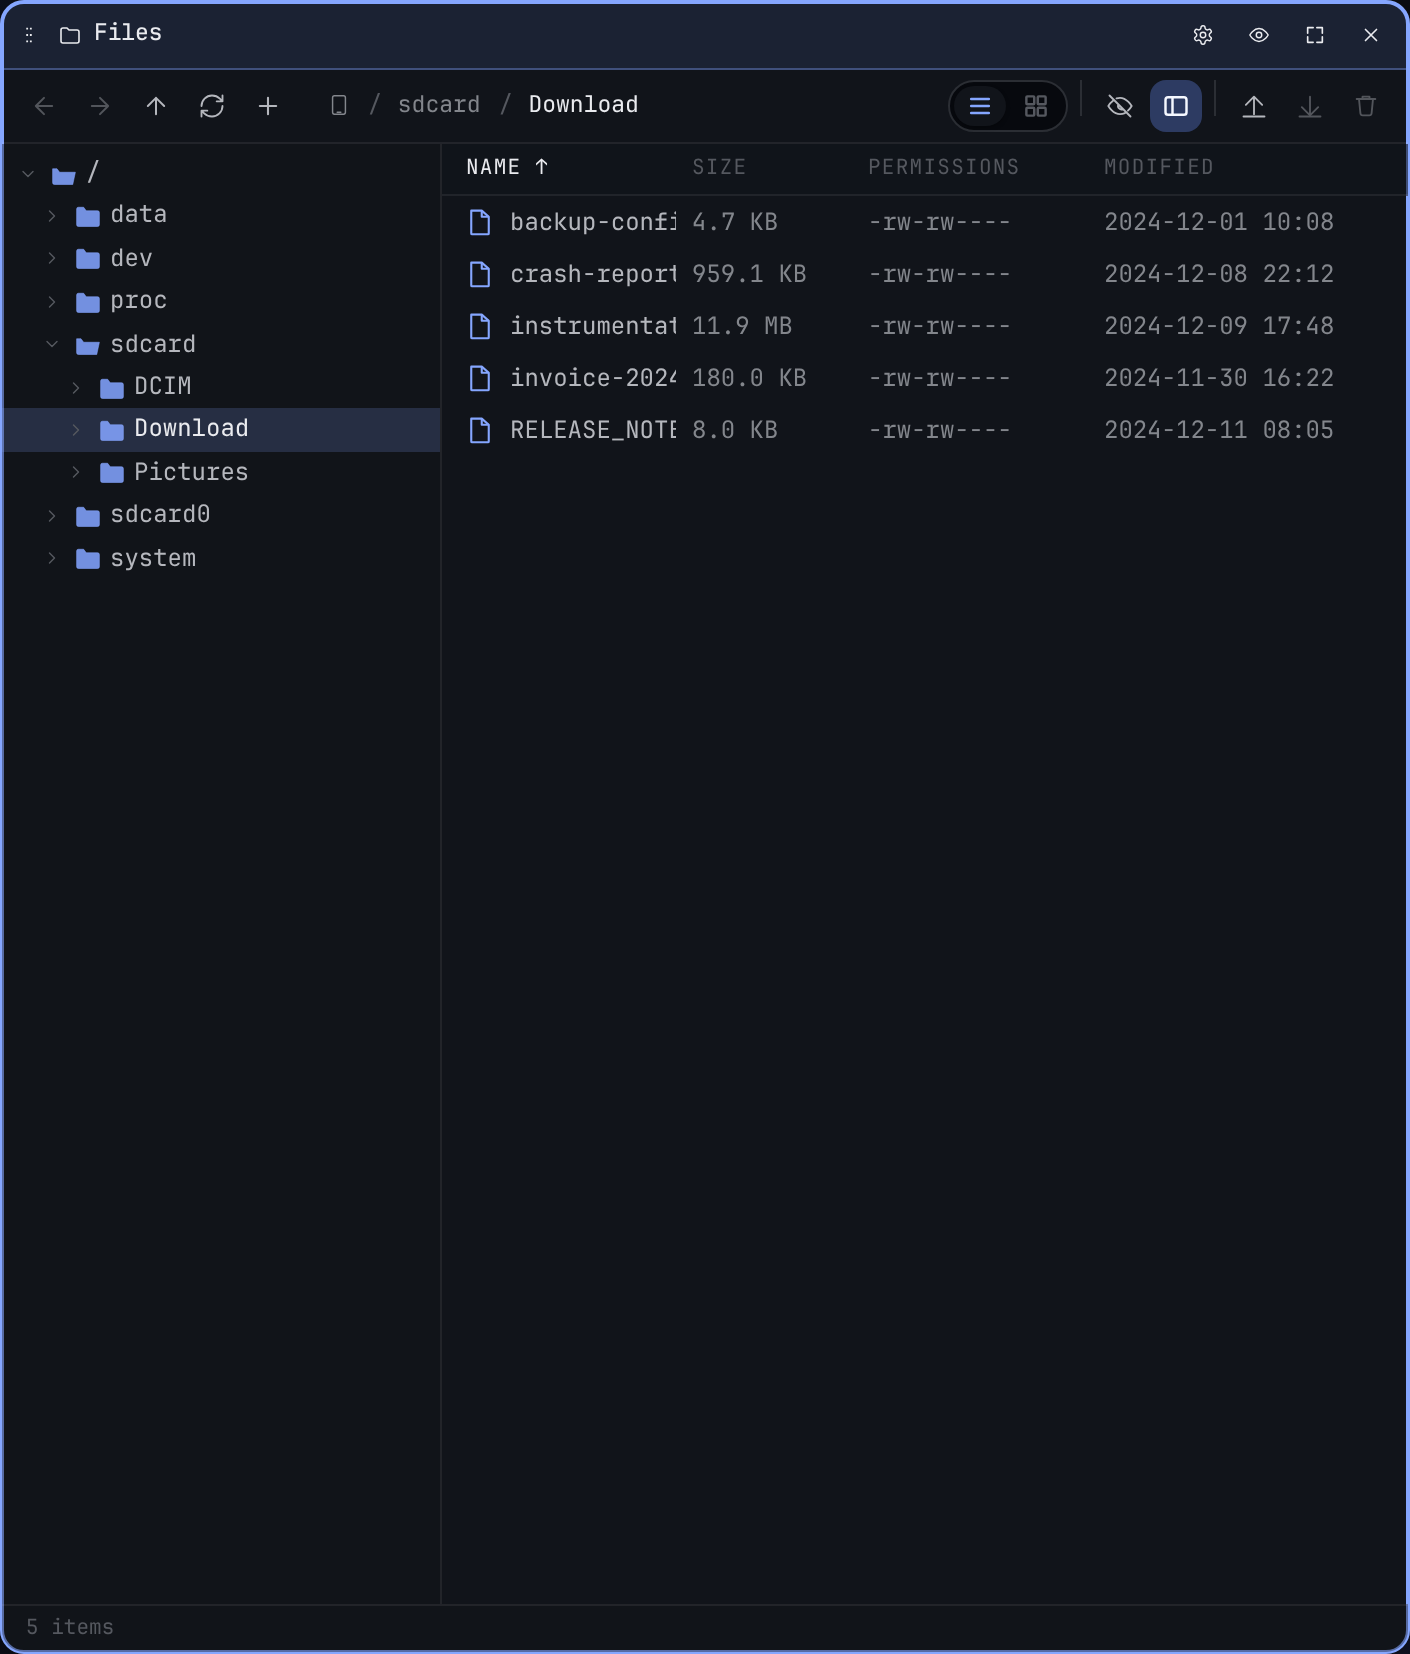Select the proc folder in tree
1410x1654 pixels.
[222, 301]
